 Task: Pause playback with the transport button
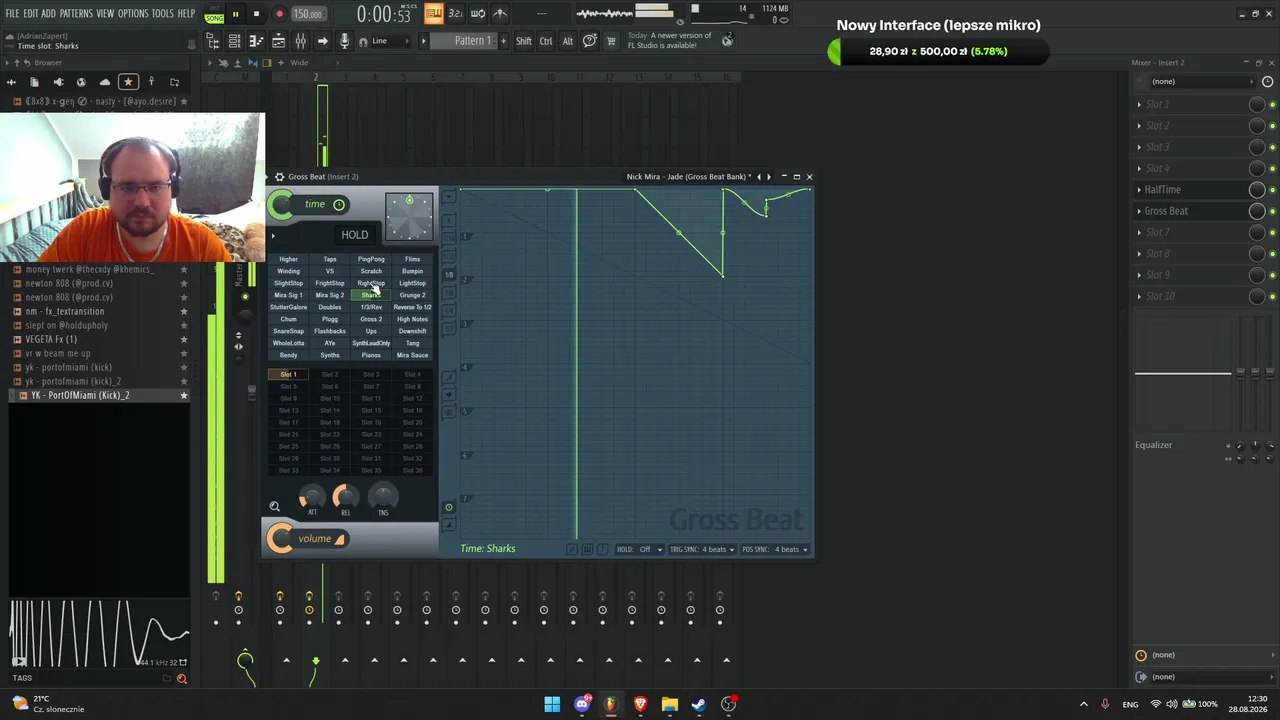[235, 14]
